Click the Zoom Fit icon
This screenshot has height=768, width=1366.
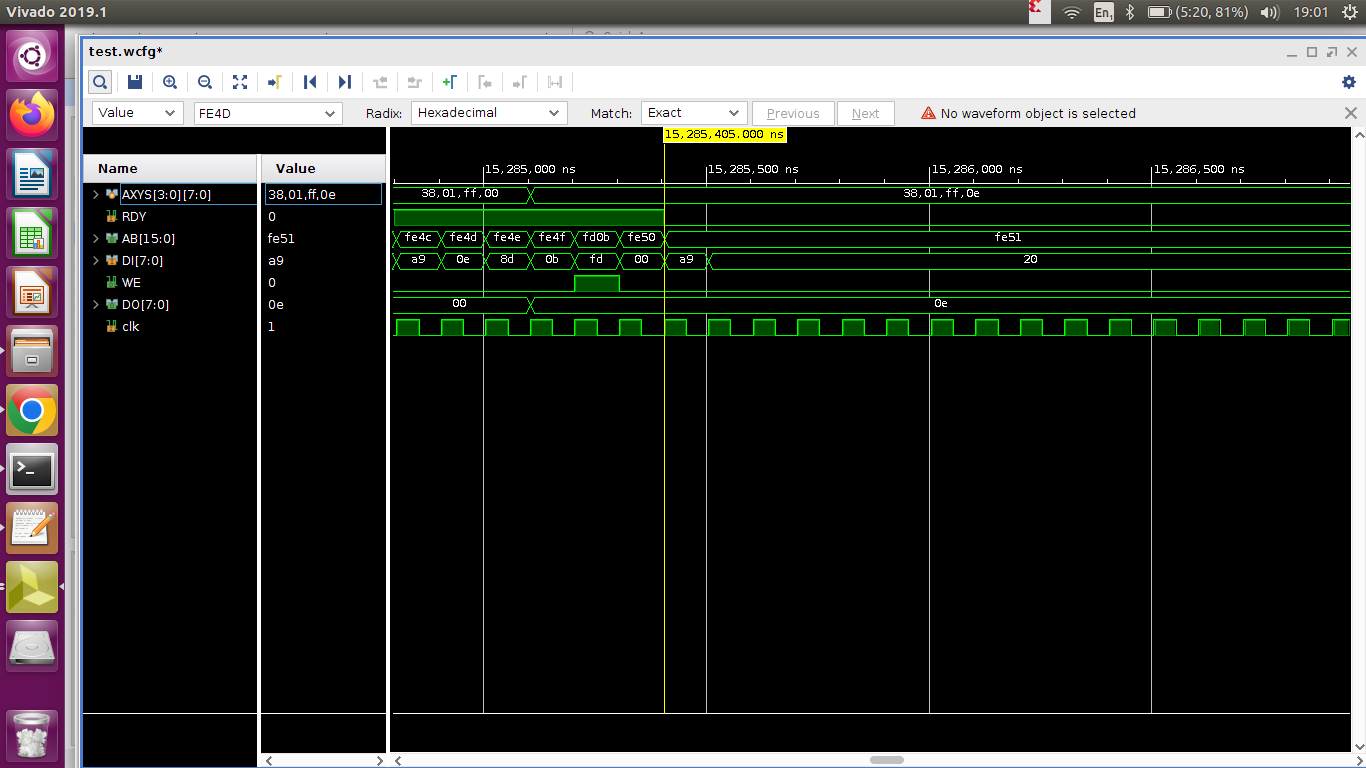[x=240, y=82]
